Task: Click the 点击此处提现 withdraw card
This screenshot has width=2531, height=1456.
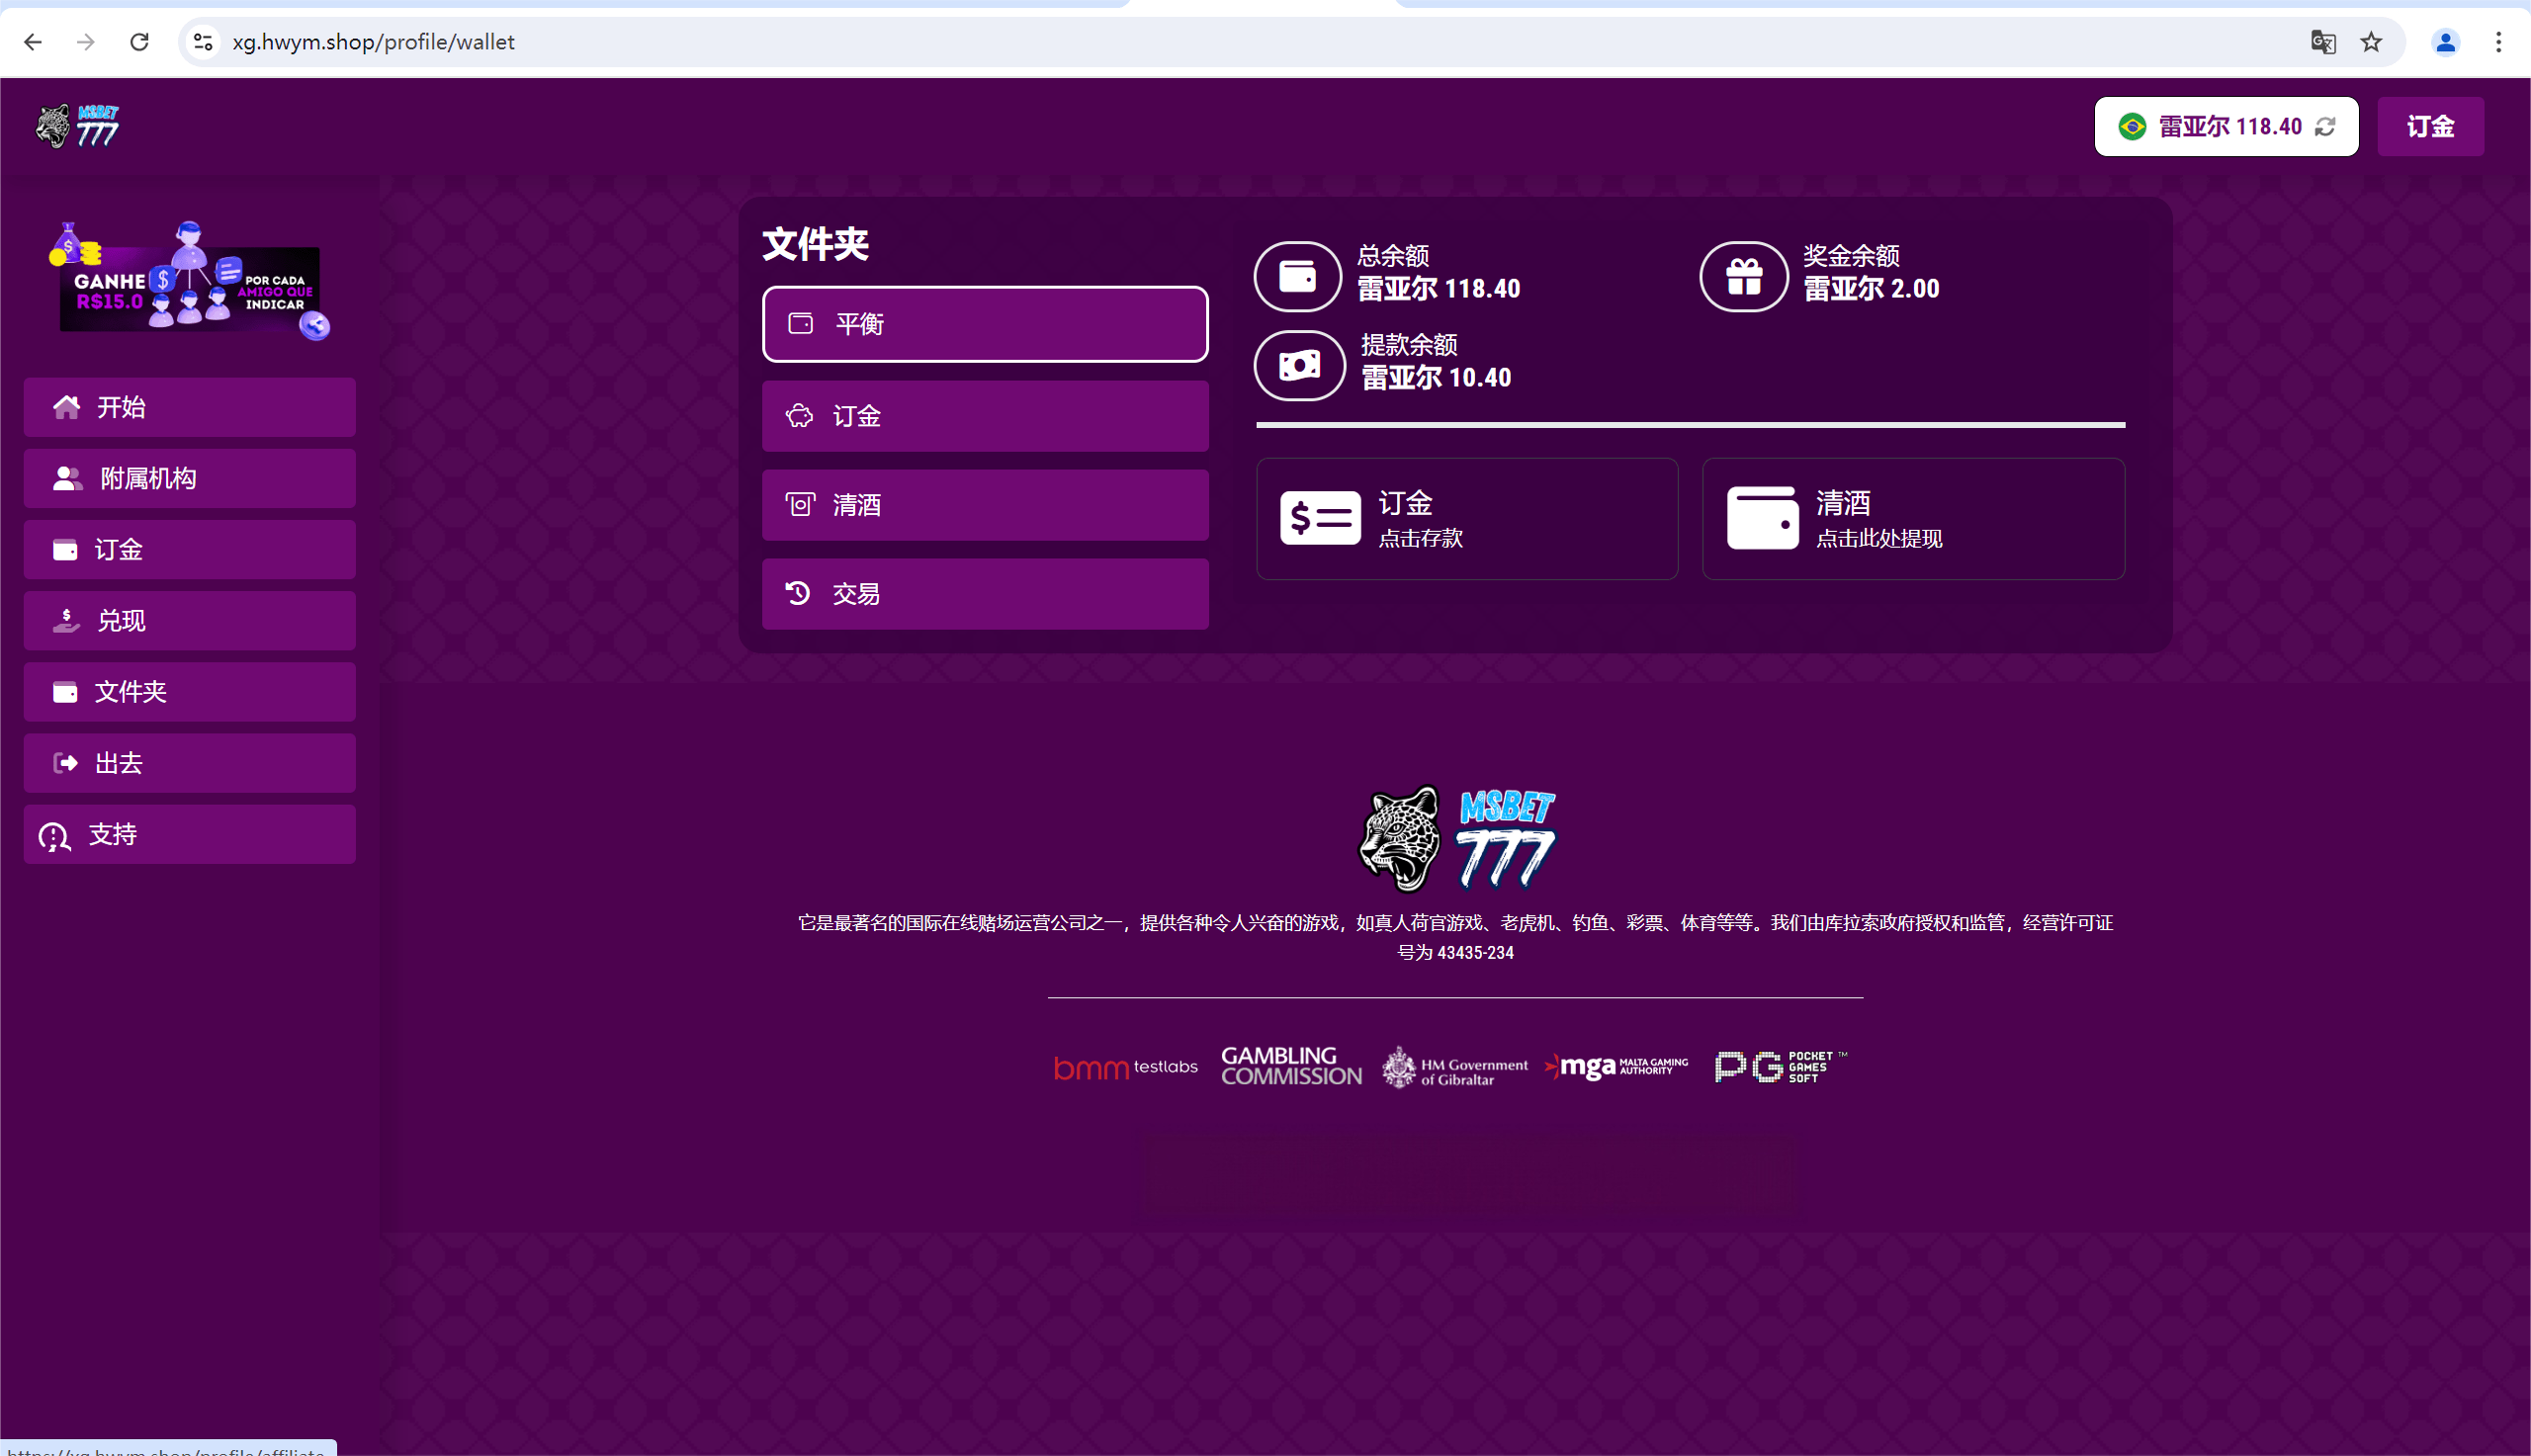Action: click(x=1912, y=519)
